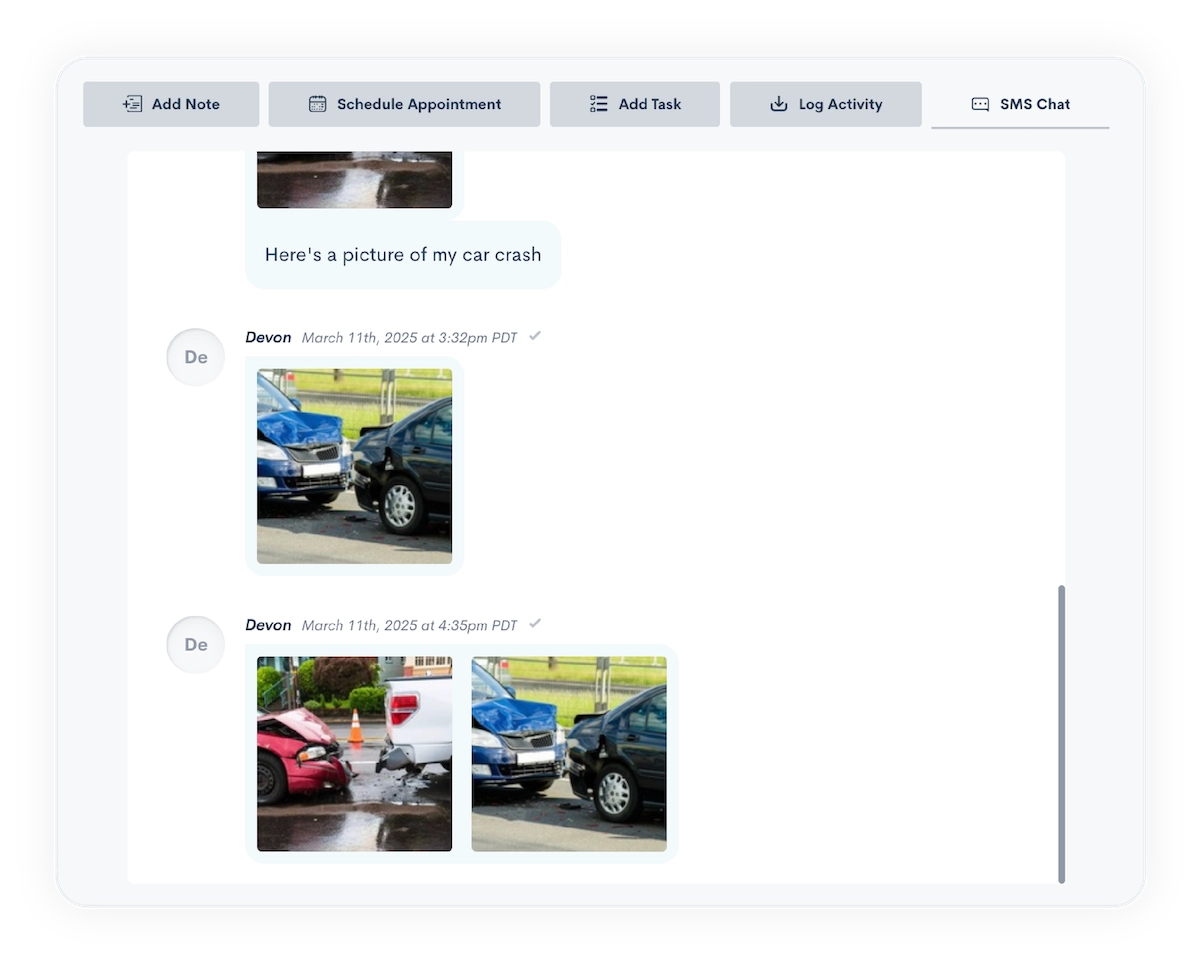This screenshot has width=1200, height=965.
Task: Click the timestamp "March 11th, 2025 at 4:35pm PDT"
Action: 410,626
